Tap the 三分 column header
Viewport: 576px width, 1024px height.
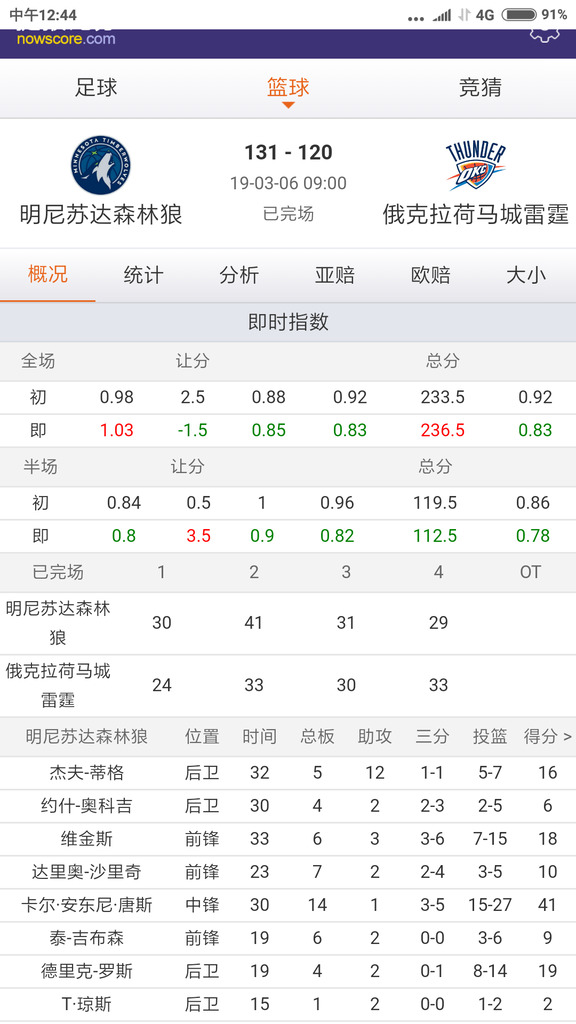432,737
